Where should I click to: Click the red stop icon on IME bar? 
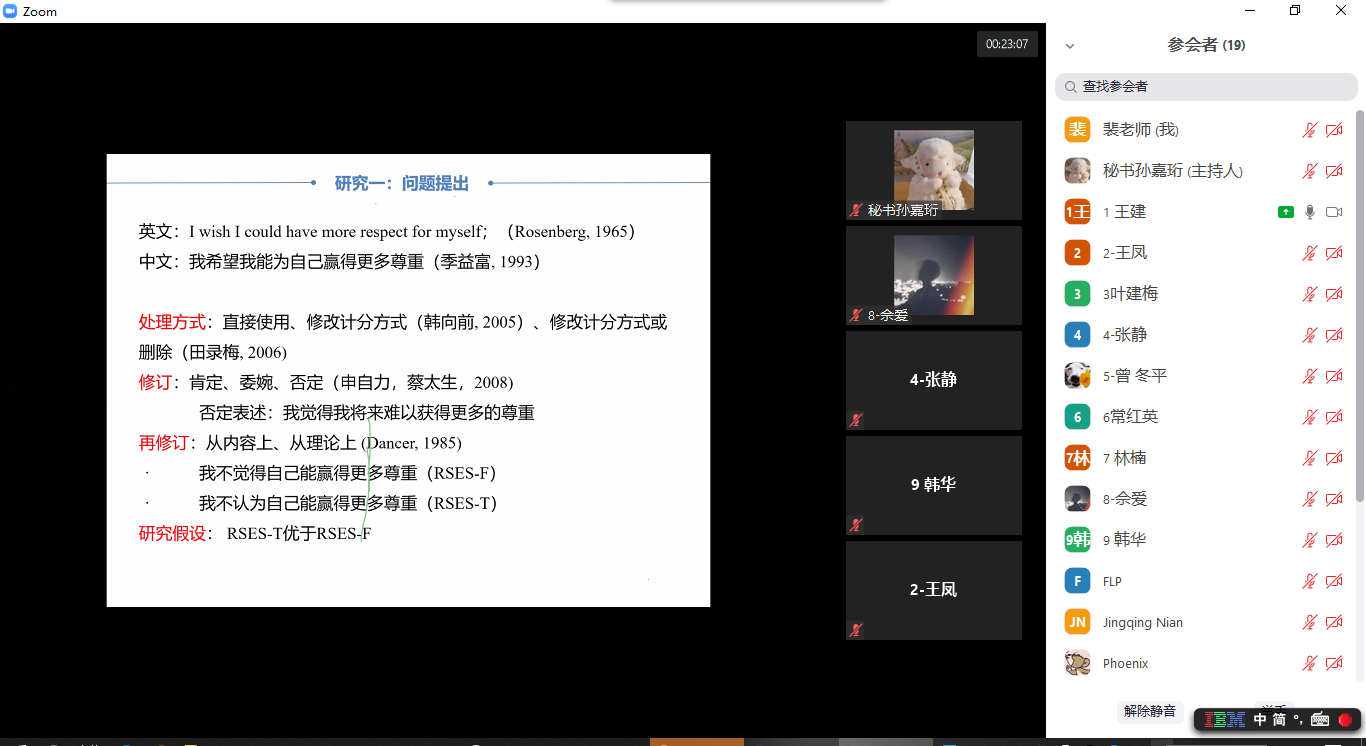tap(1345, 719)
